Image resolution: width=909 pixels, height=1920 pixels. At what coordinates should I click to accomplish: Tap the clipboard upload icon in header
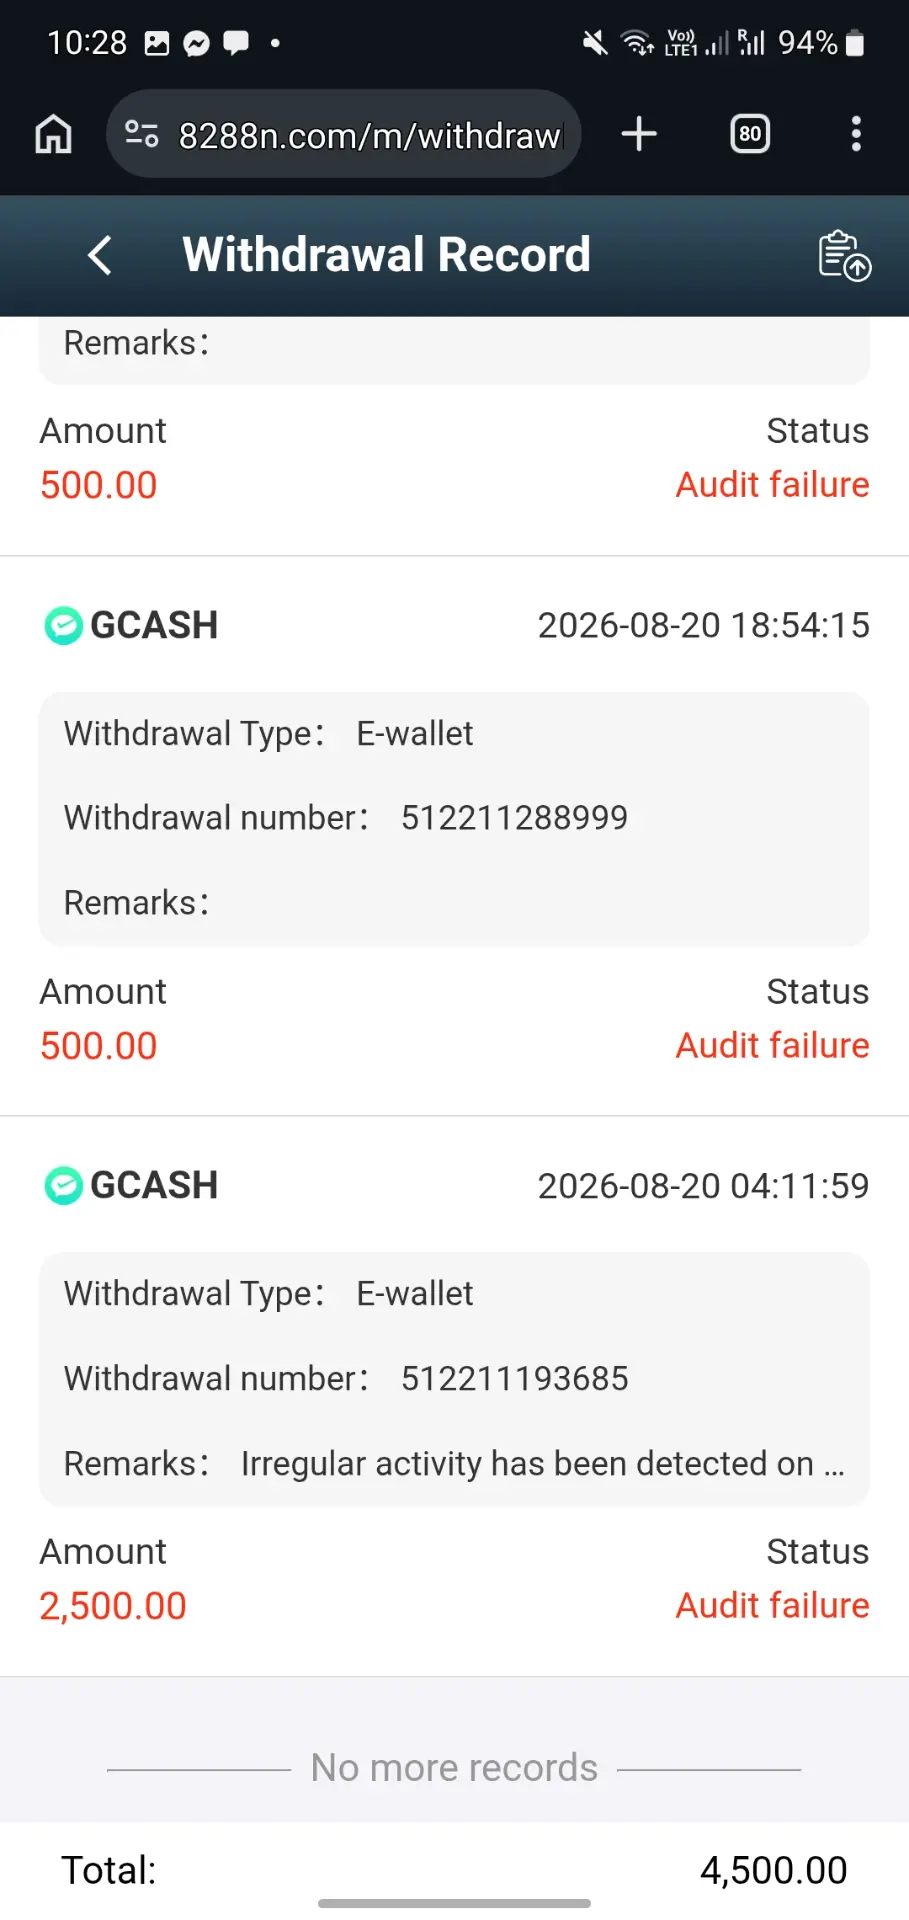pyautogui.click(x=844, y=255)
